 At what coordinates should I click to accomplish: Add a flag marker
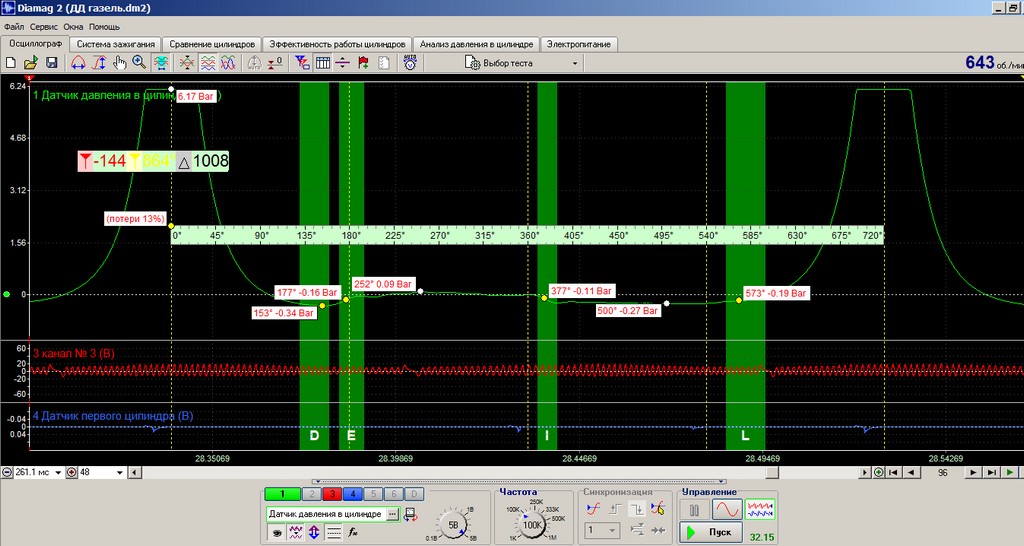click(364, 63)
